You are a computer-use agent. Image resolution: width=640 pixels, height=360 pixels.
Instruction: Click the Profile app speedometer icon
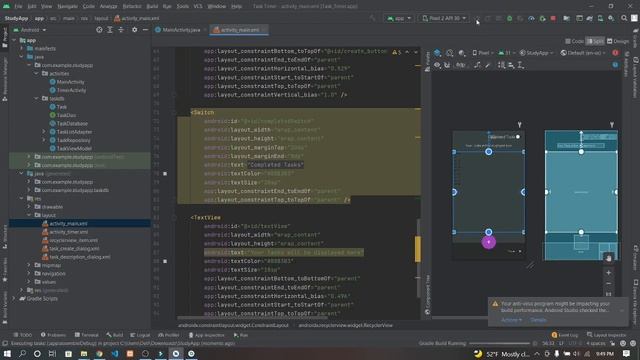(x=531, y=18)
